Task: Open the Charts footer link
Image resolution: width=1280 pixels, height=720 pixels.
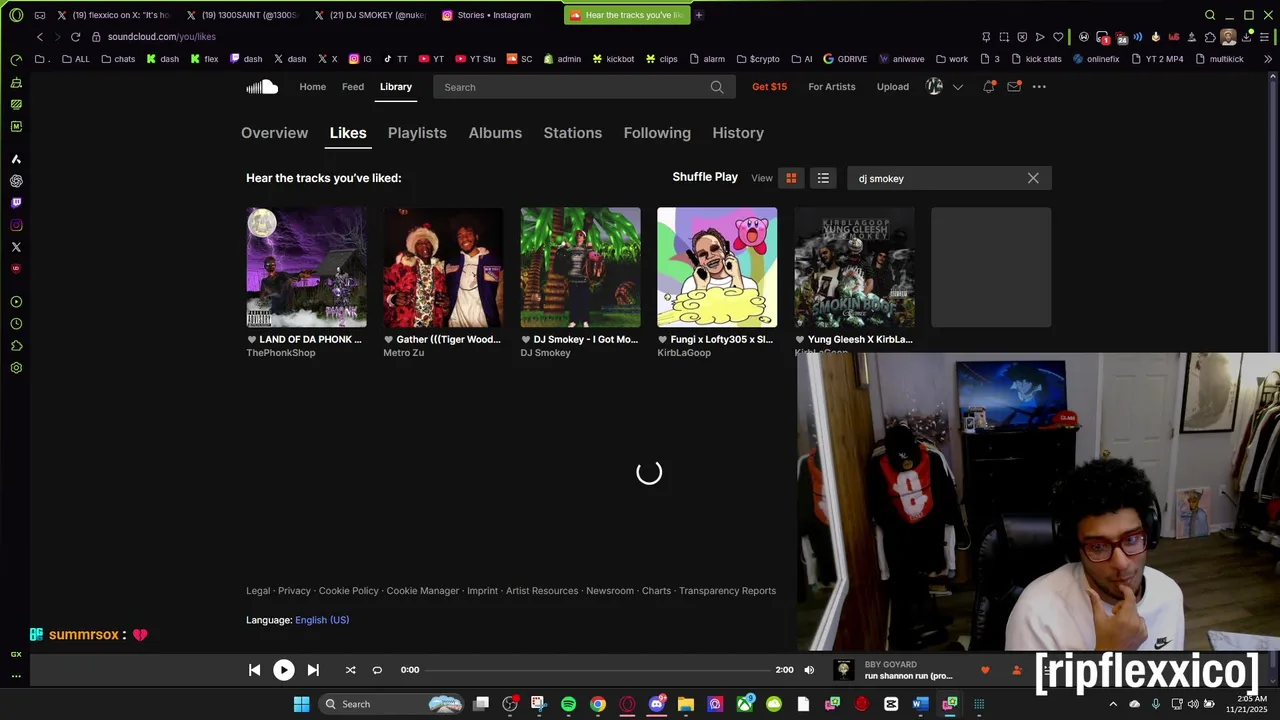Action: pos(656,591)
